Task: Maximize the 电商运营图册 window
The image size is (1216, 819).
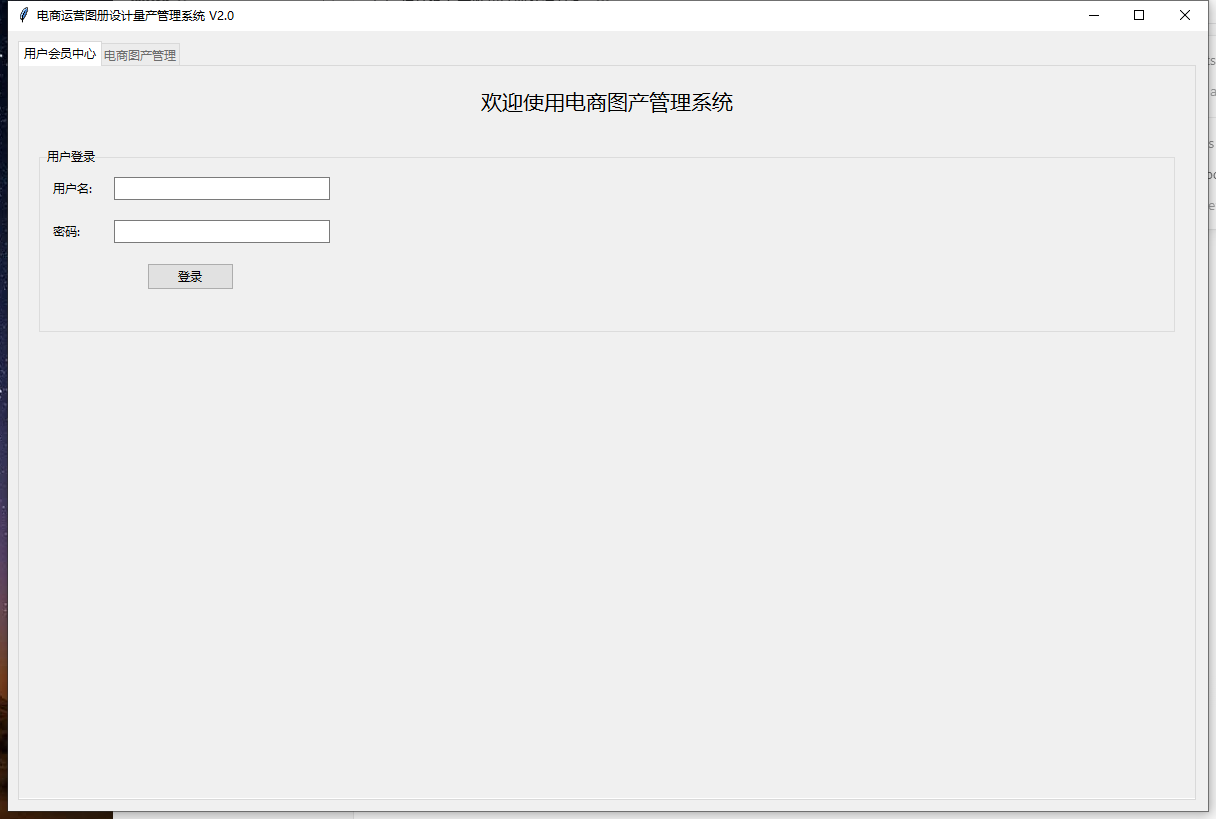Action: pyautogui.click(x=1139, y=15)
